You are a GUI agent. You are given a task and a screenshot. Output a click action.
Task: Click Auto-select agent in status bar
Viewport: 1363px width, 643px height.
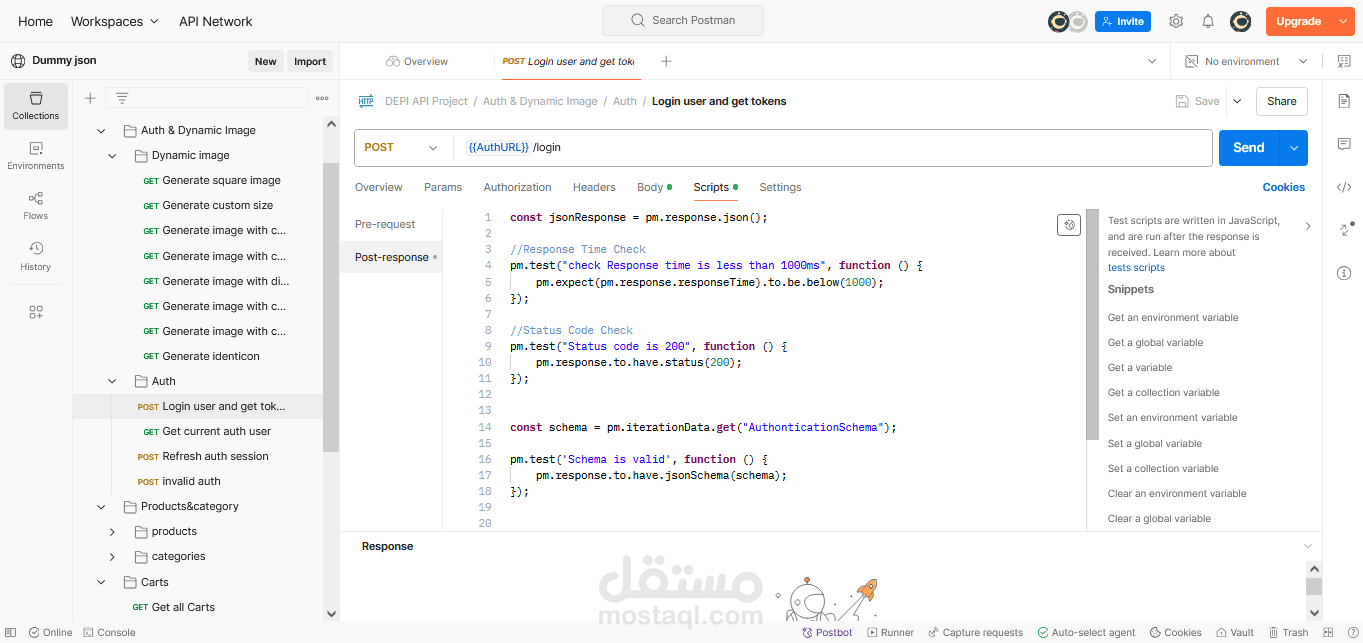point(1086,632)
